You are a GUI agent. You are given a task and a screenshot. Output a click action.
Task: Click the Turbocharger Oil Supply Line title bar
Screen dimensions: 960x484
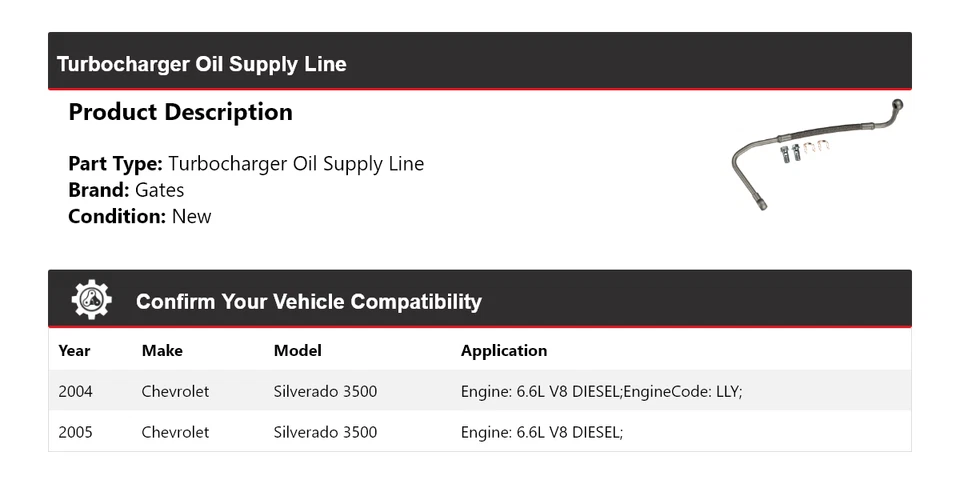point(202,64)
